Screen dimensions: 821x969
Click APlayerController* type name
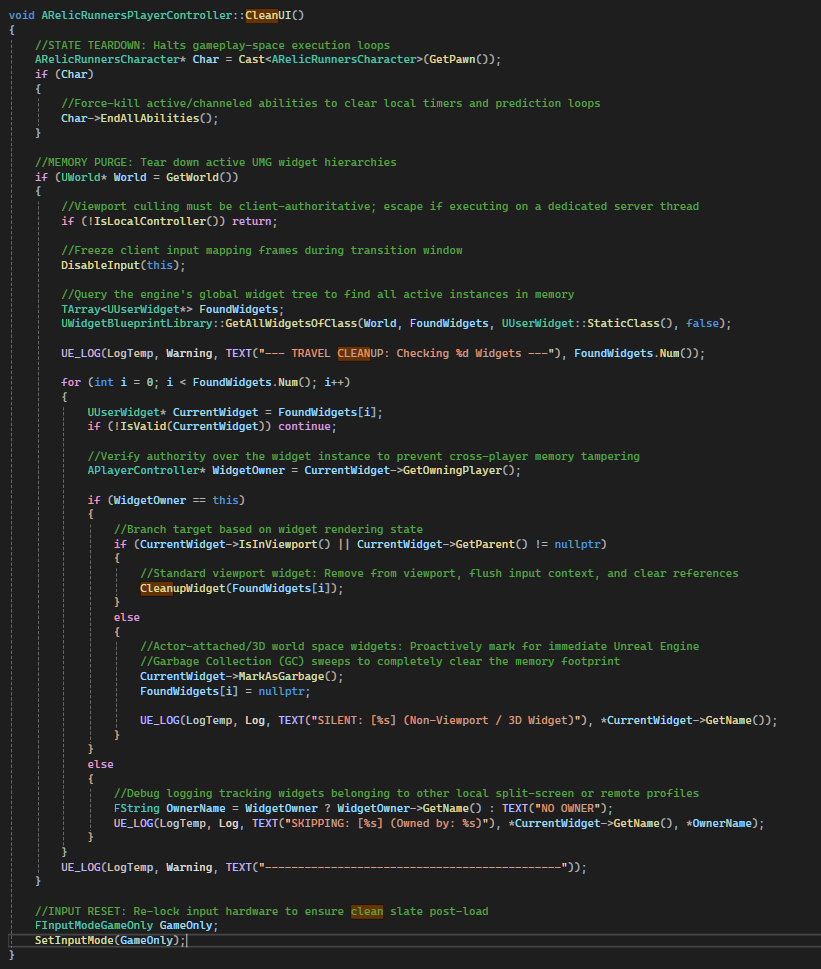(x=146, y=470)
